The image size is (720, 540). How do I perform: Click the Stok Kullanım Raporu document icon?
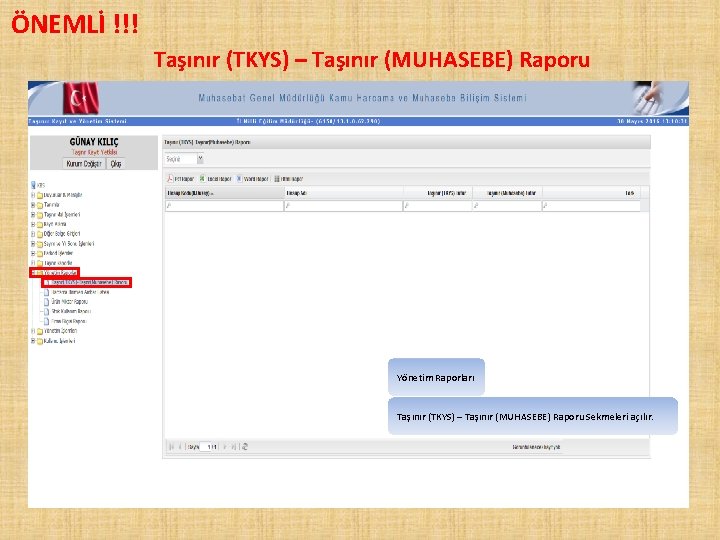pos(46,311)
